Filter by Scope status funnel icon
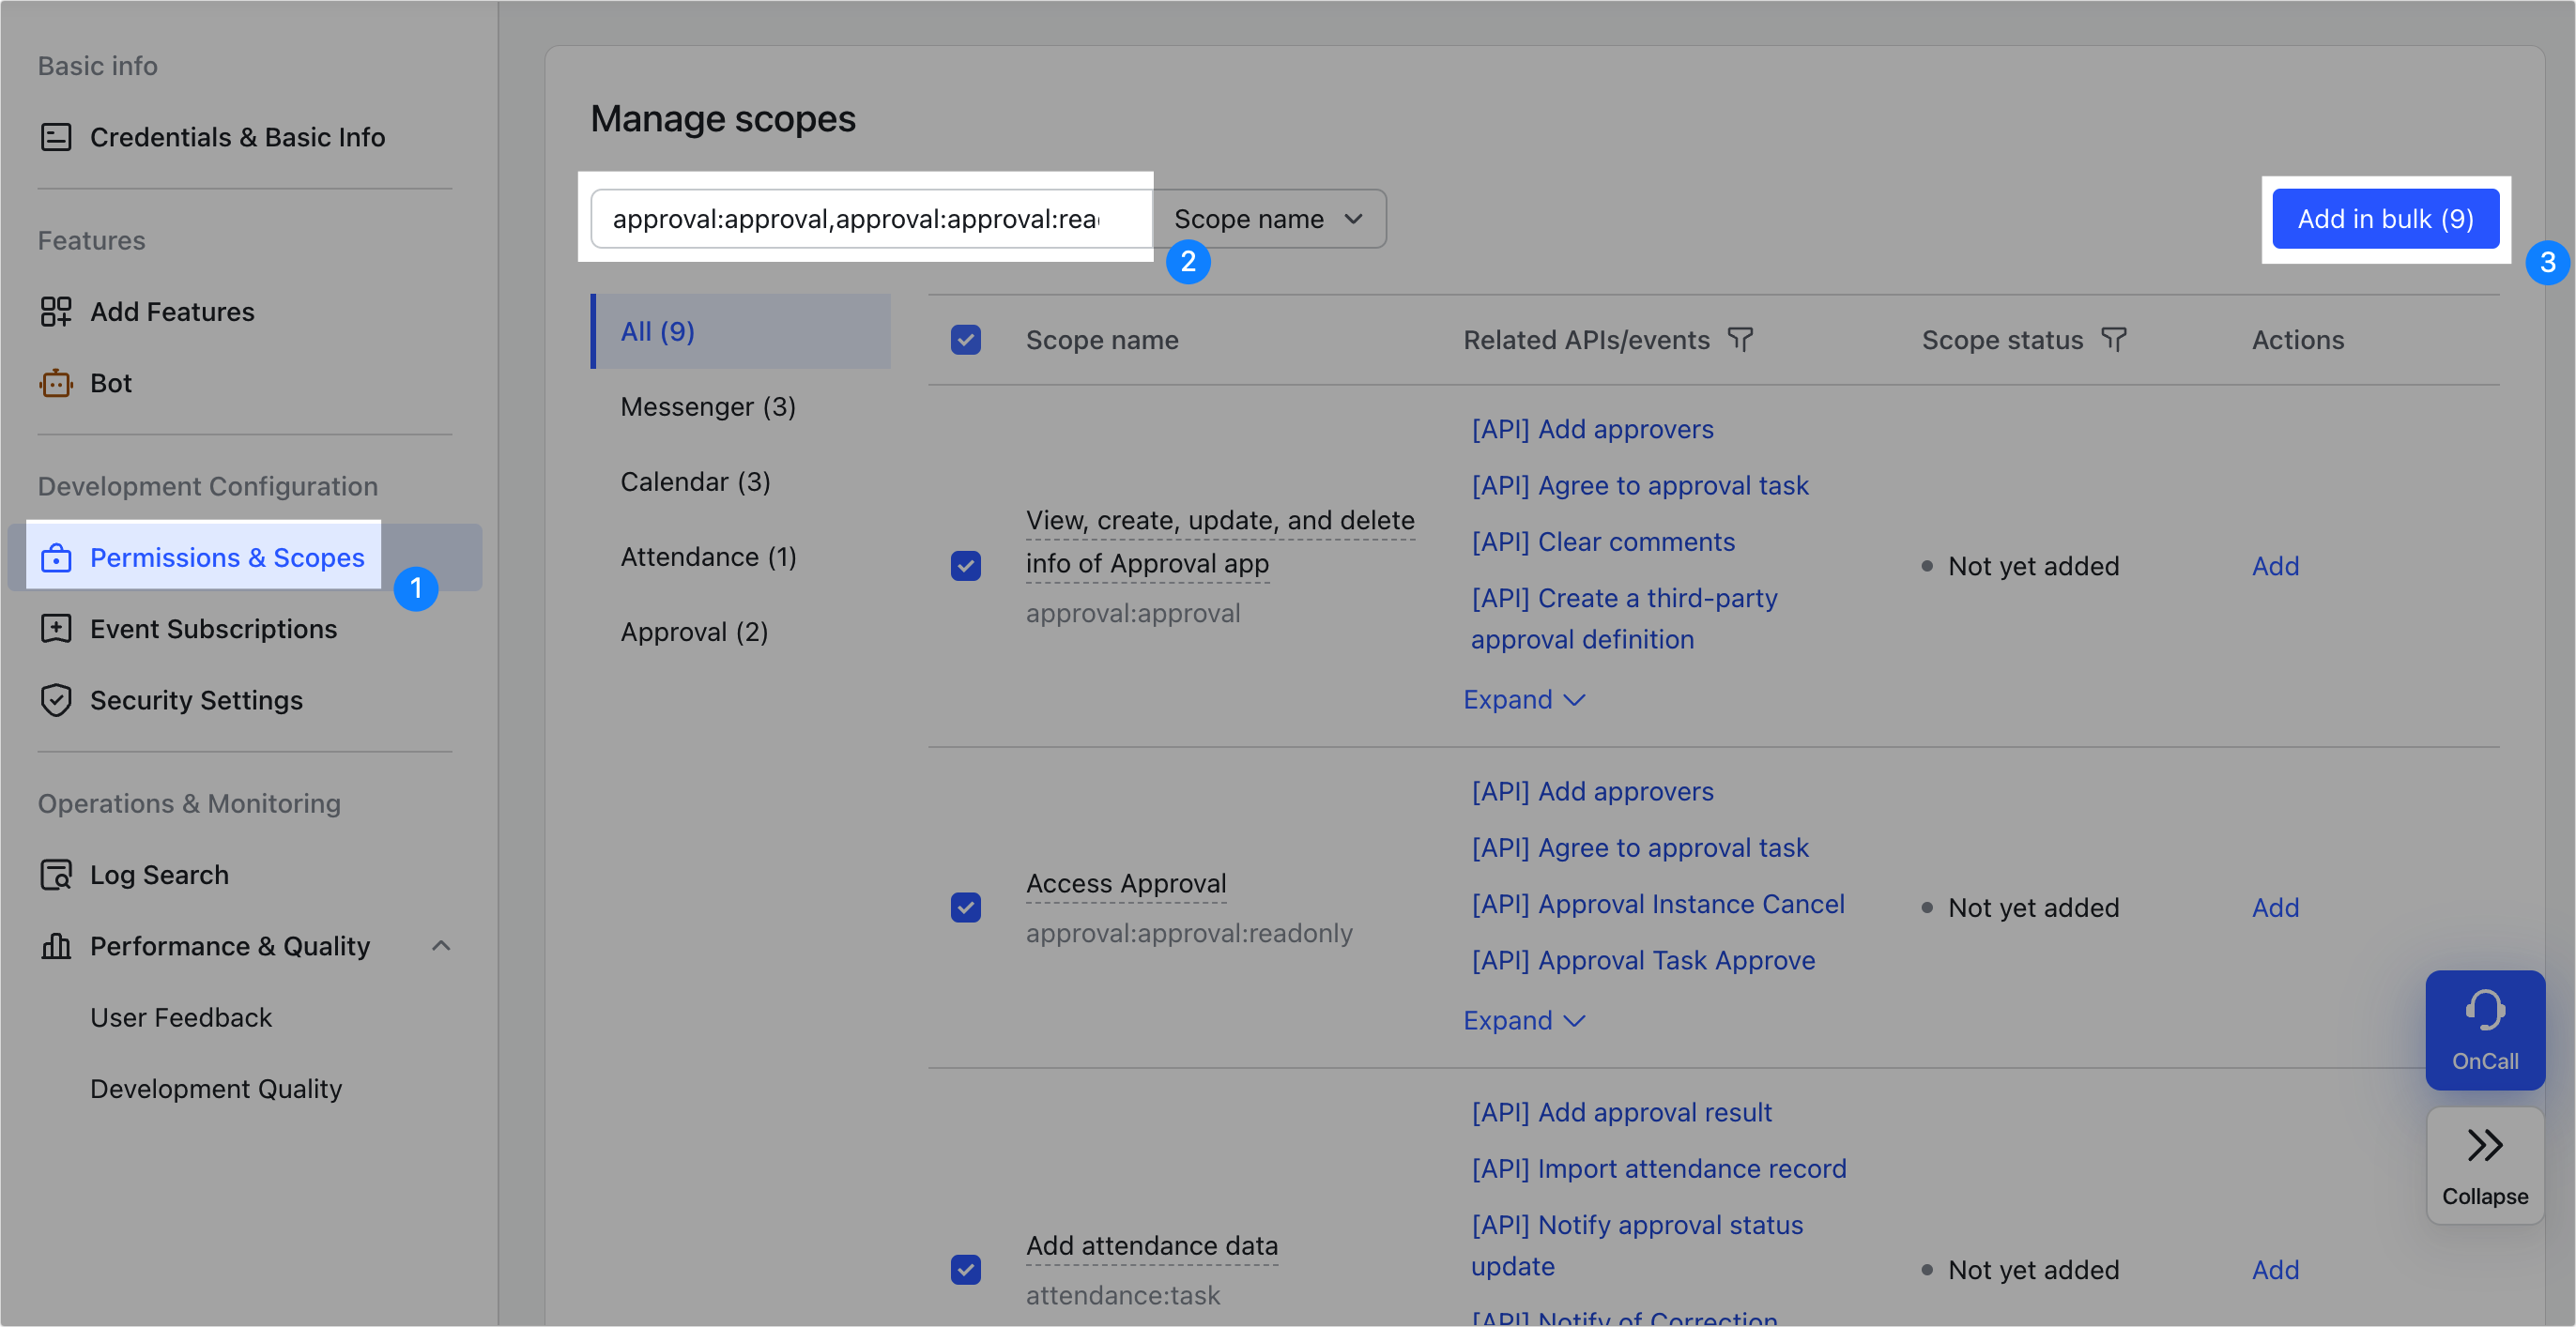 coord(2114,340)
